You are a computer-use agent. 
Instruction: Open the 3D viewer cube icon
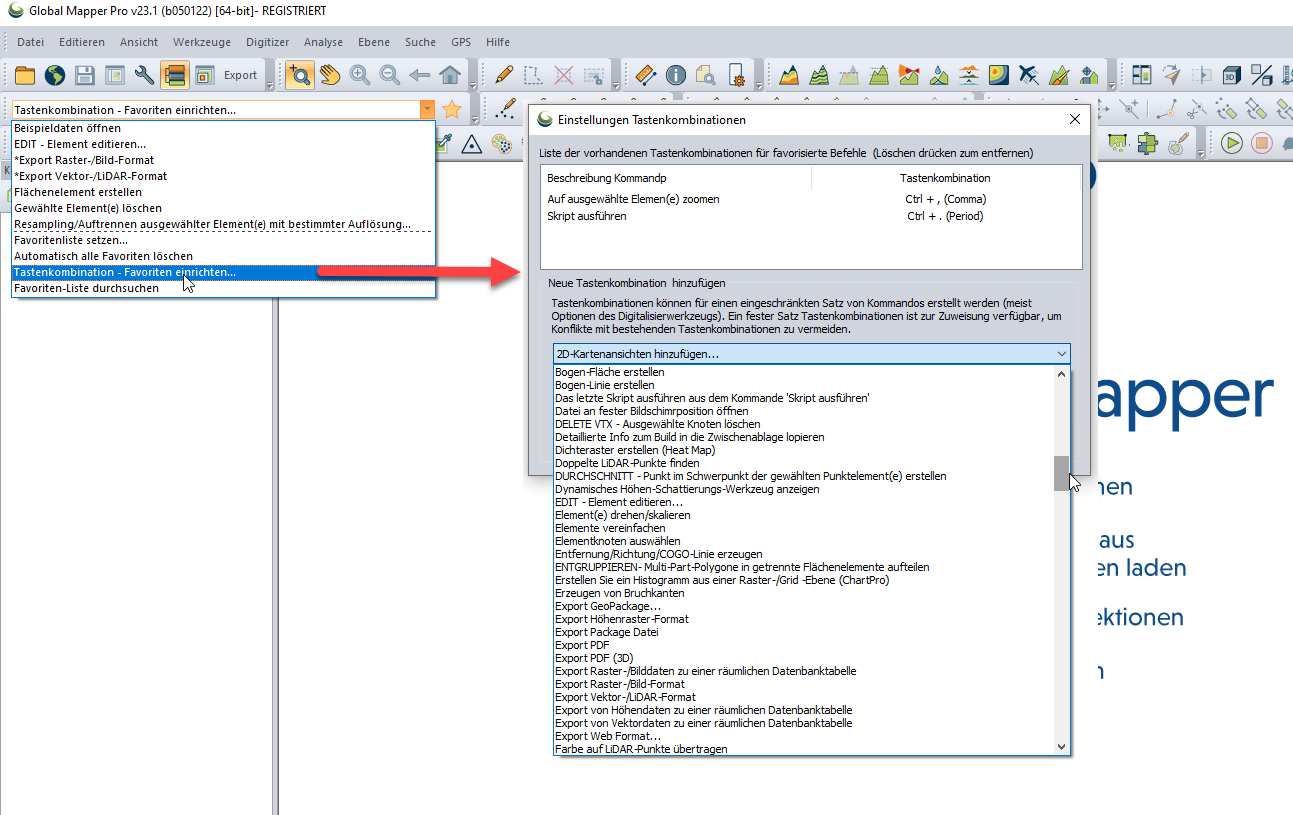[x=1230, y=75]
